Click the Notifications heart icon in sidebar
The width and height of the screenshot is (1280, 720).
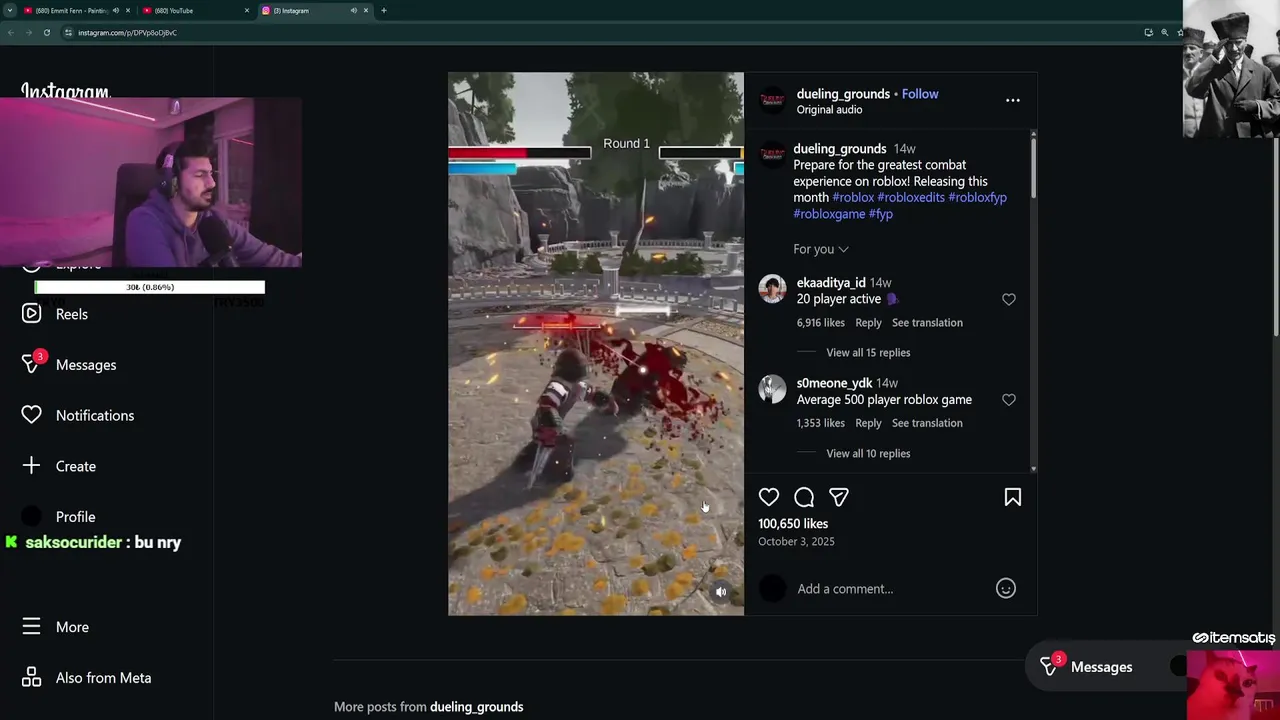32,415
